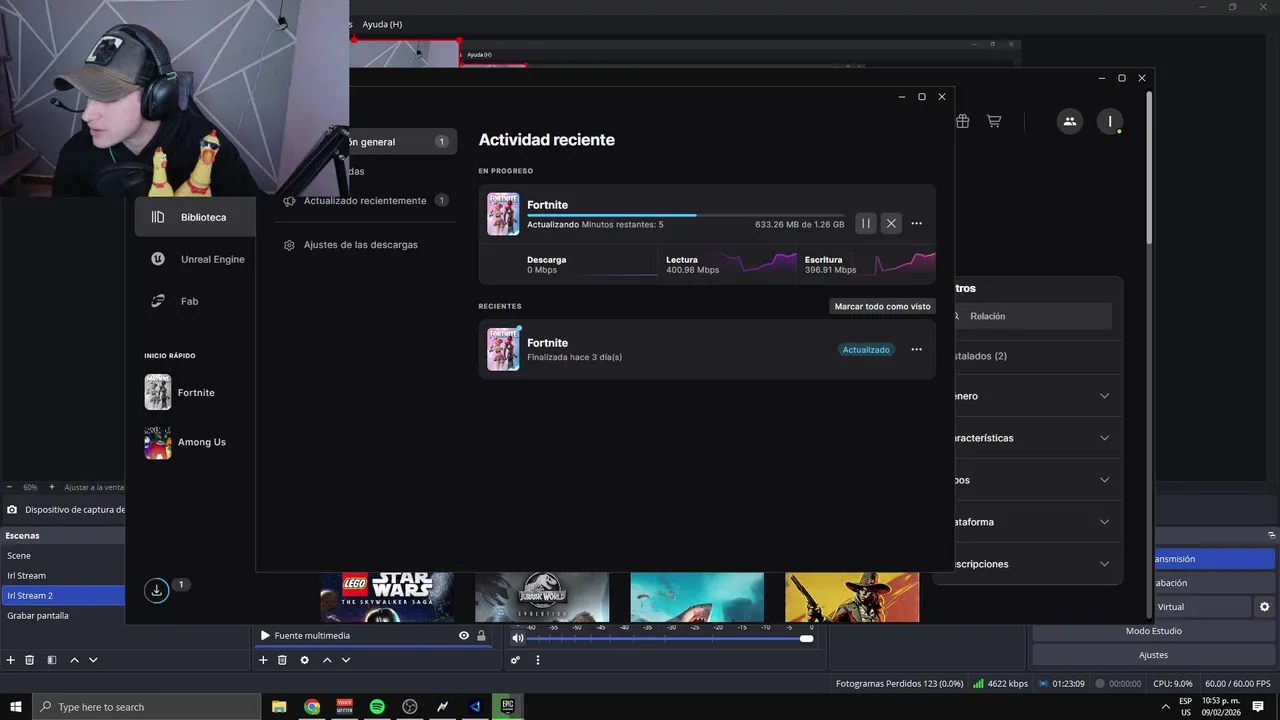The height and width of the screenshot is (720, 1280).
Task: Pause the Fortnite update download
Action: pos(866,223)
